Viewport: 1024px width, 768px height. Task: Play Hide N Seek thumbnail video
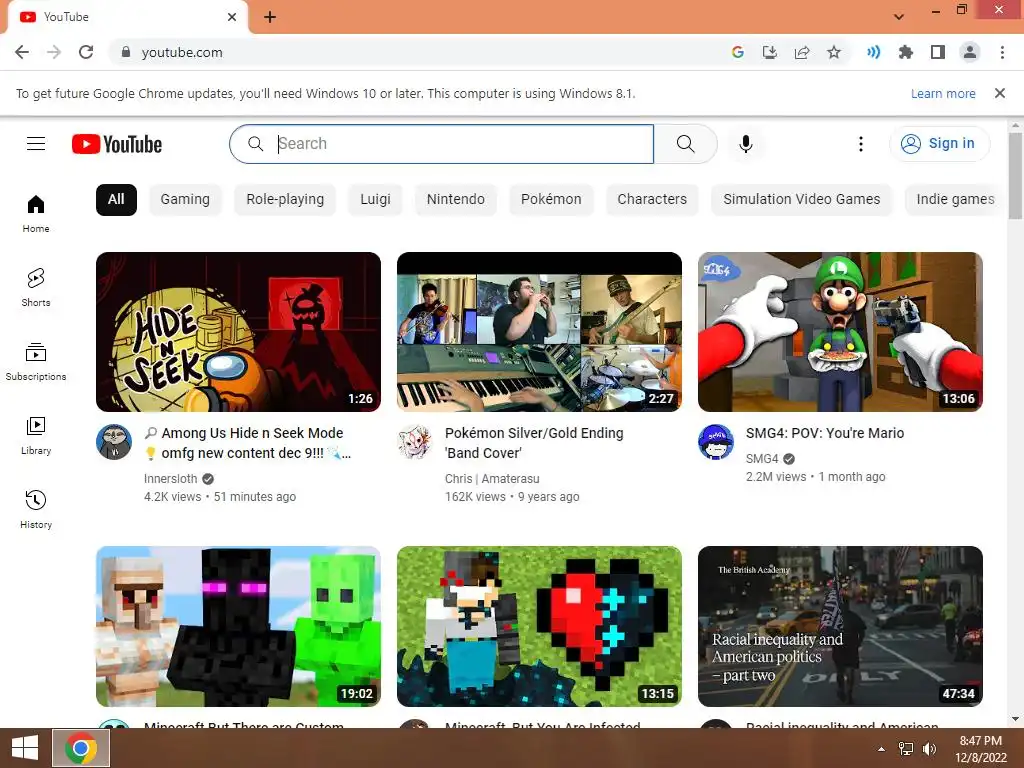238,332
